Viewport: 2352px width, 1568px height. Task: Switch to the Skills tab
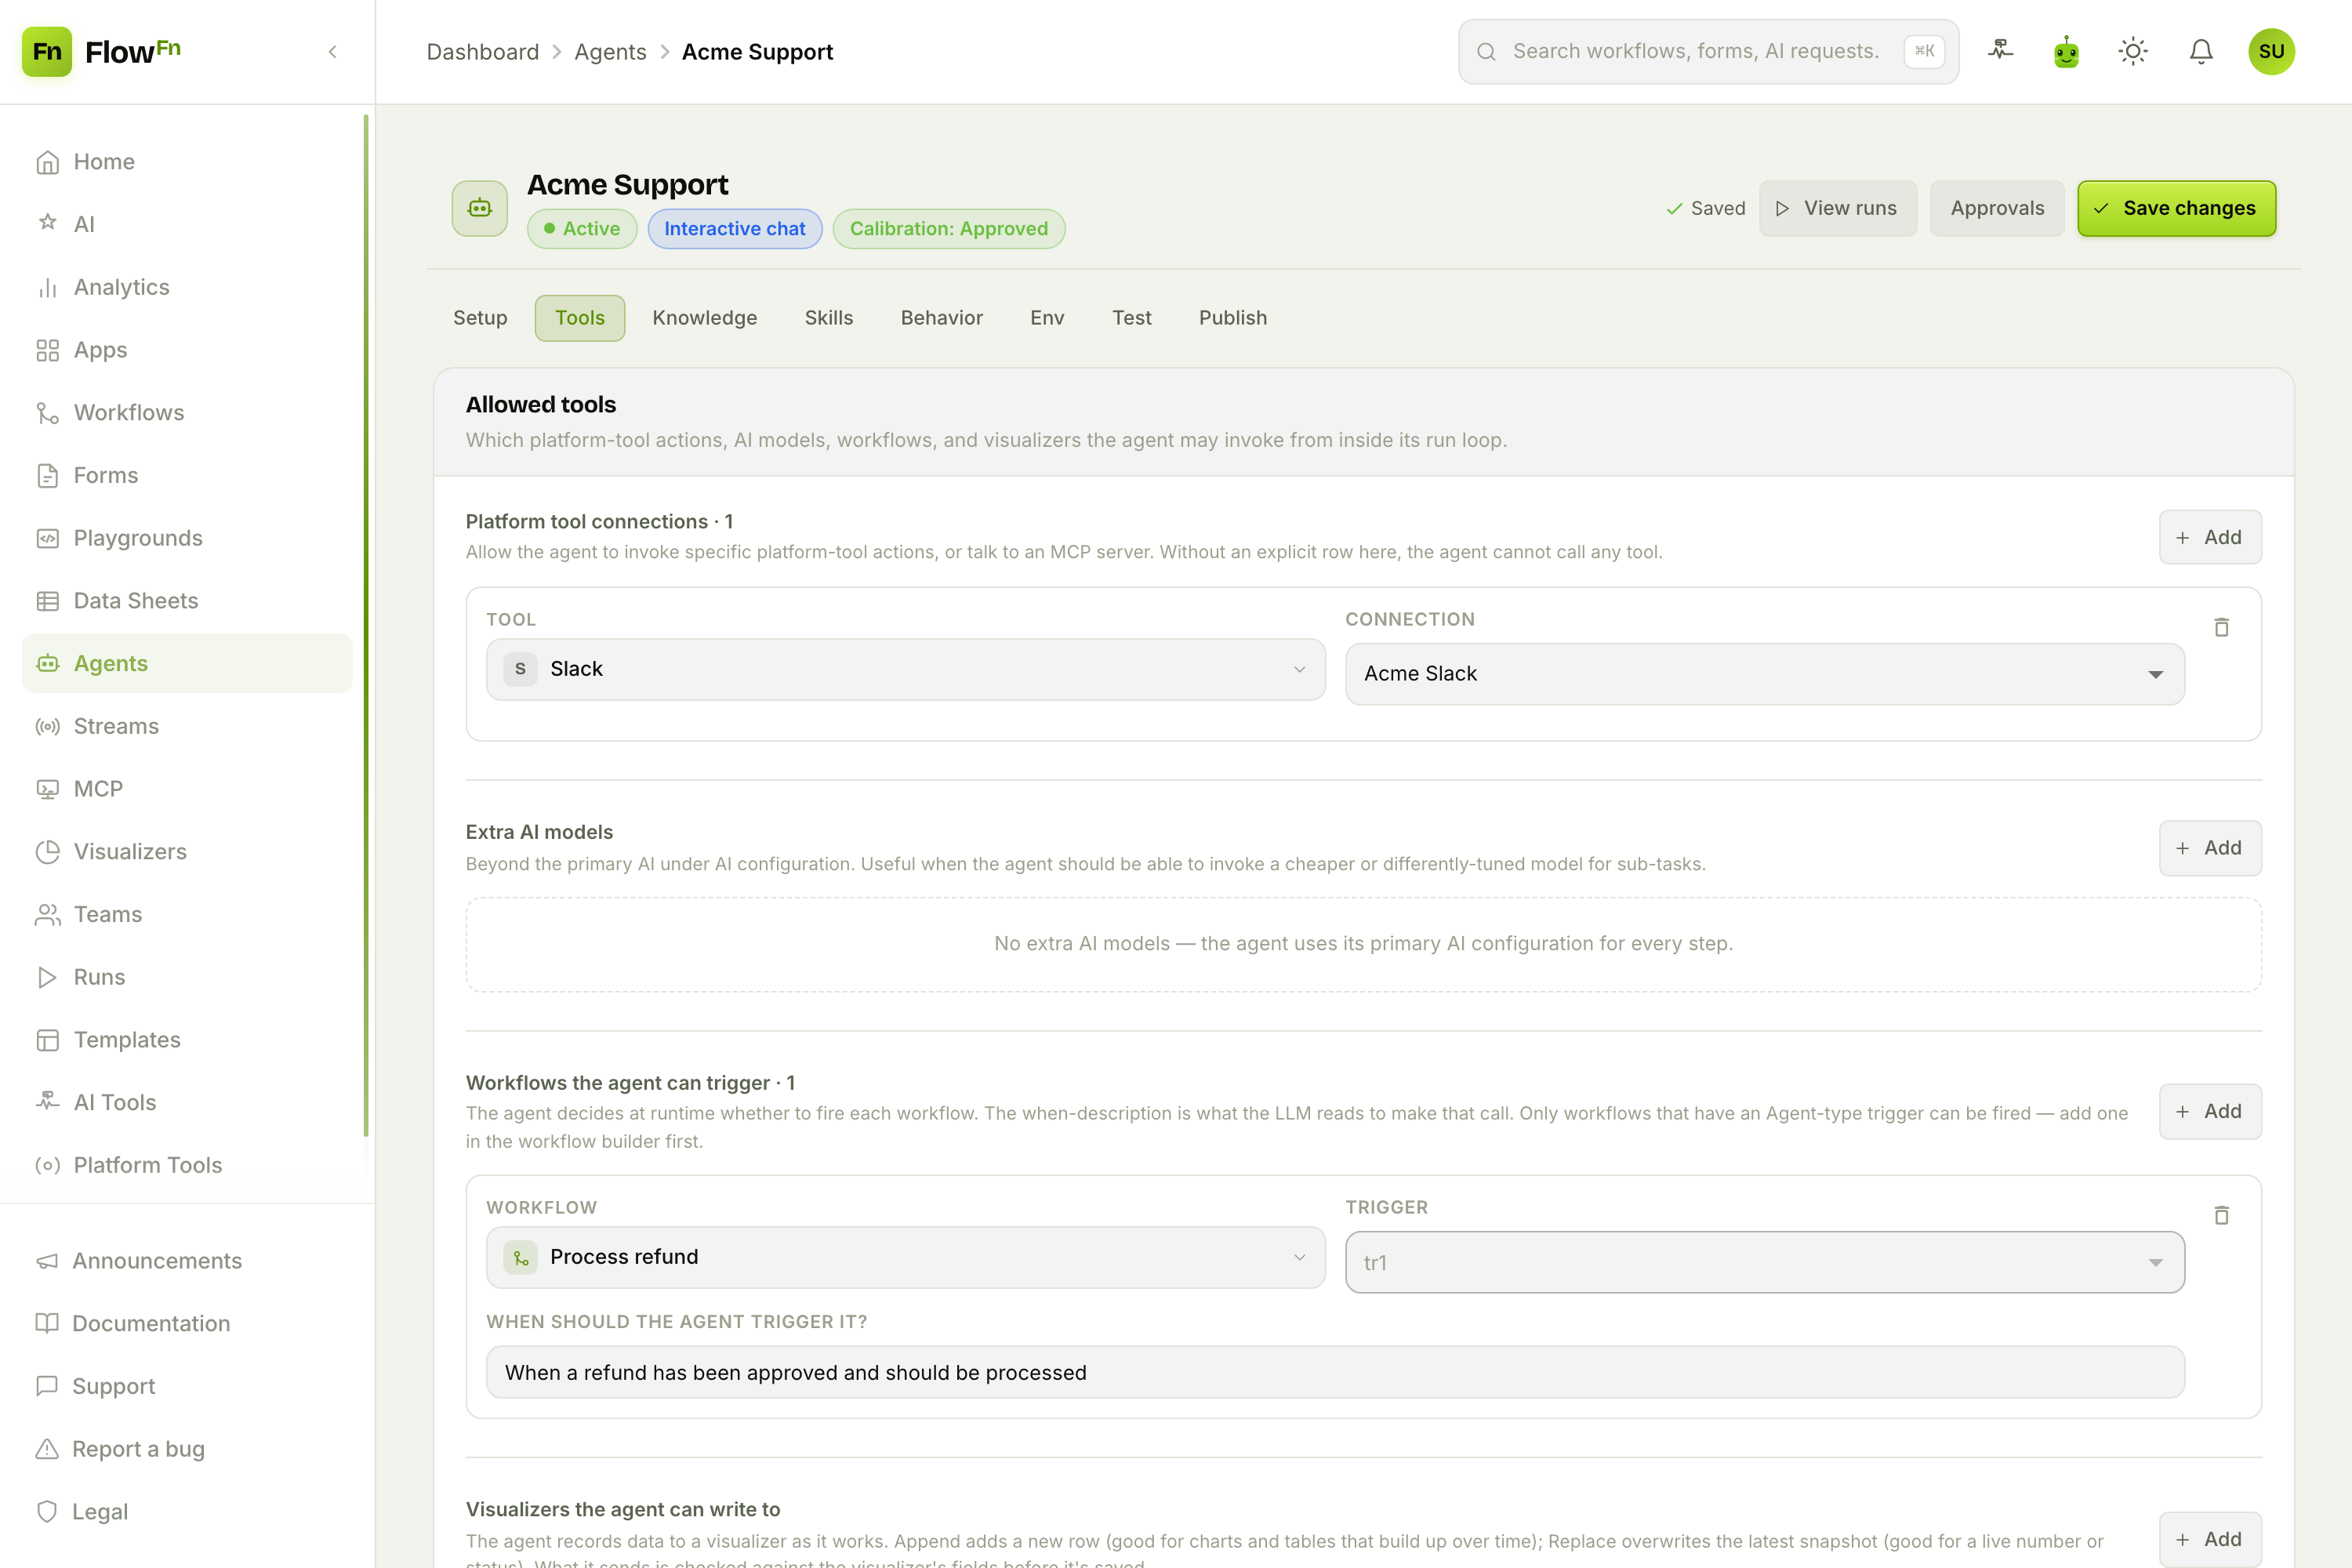pyautogui.click(x=829, y=318)
